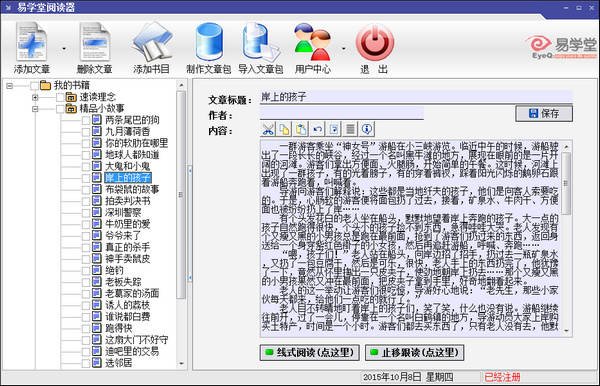Click the select-all page icon next to undo
Viewport: 600px width, 386px height.
(334, 129)
